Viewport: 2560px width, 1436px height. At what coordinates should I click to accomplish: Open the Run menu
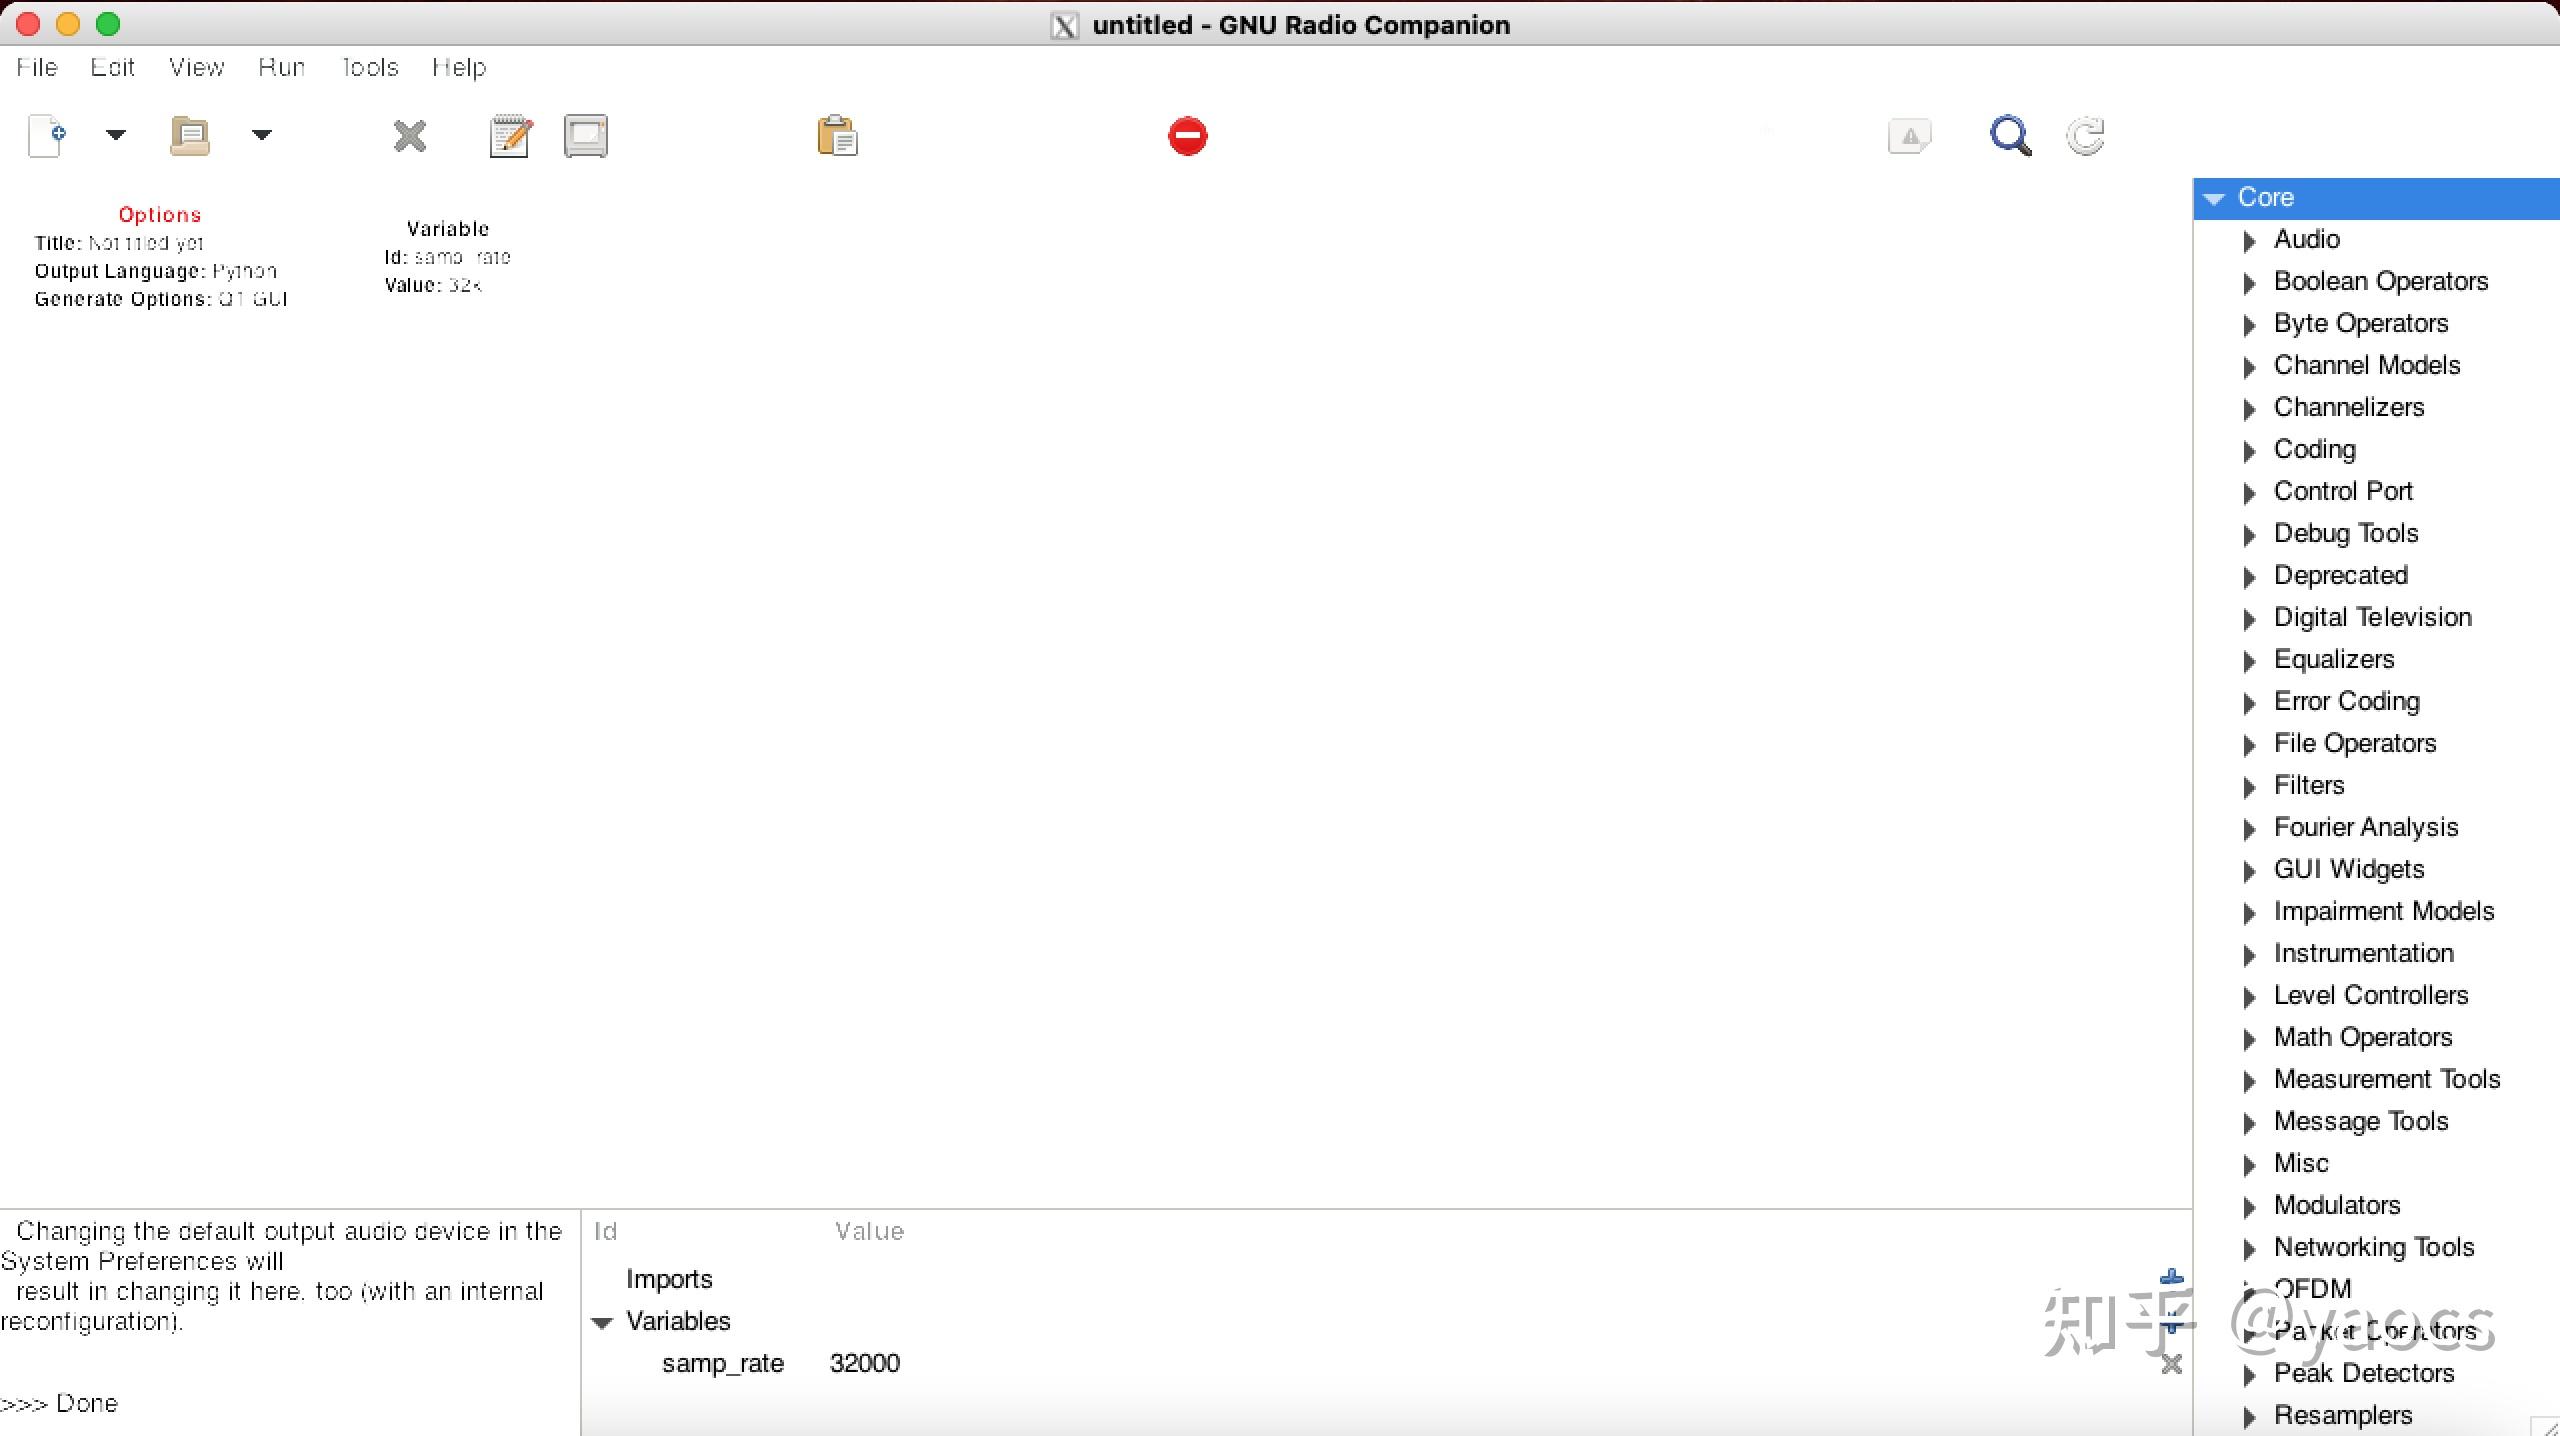click(x=281, y=67)
